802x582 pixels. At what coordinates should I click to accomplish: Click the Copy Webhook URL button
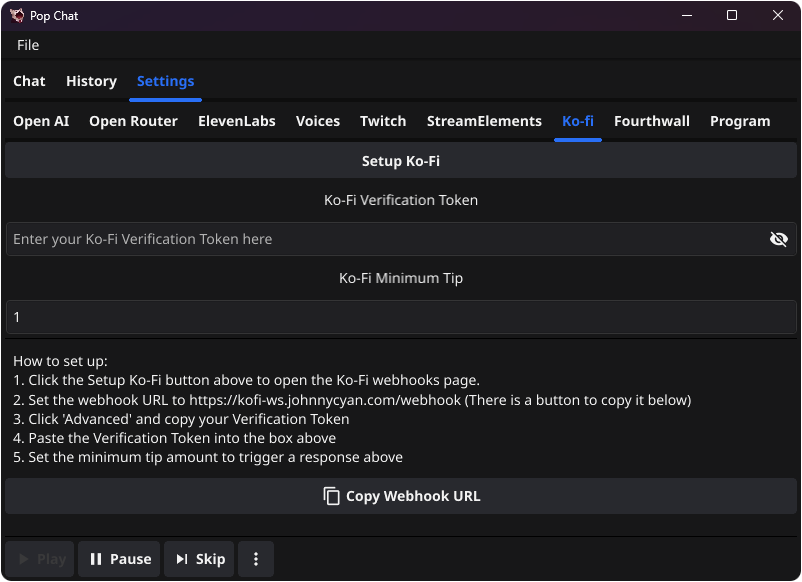click(x=400, y=496)
